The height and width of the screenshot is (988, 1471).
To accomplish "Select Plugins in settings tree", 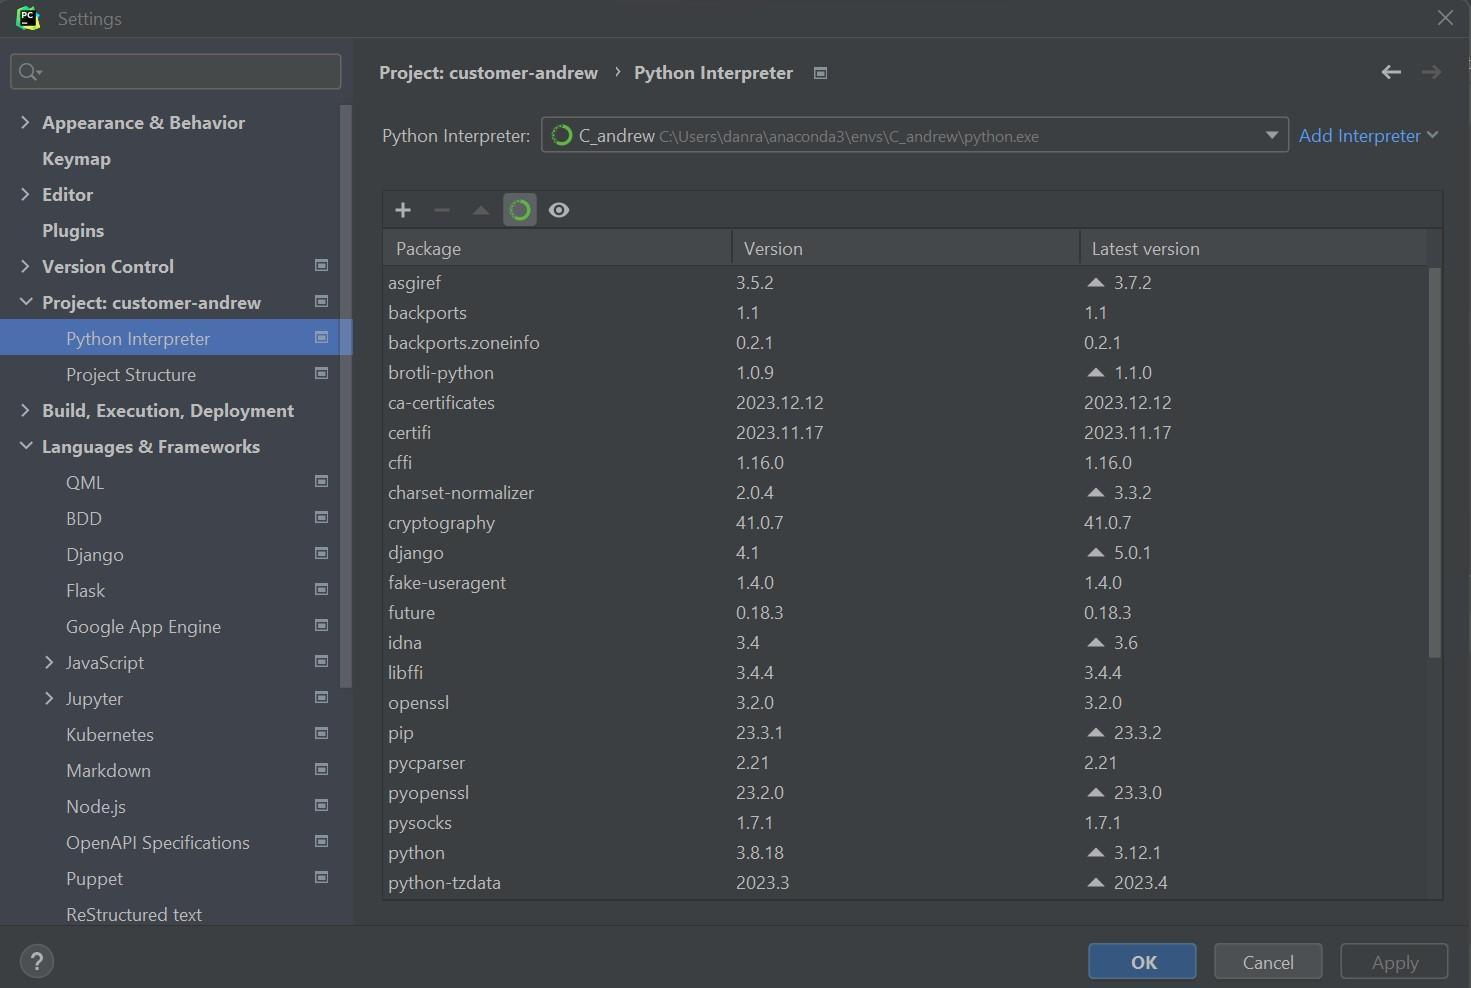I will click(x=73, y=231).
